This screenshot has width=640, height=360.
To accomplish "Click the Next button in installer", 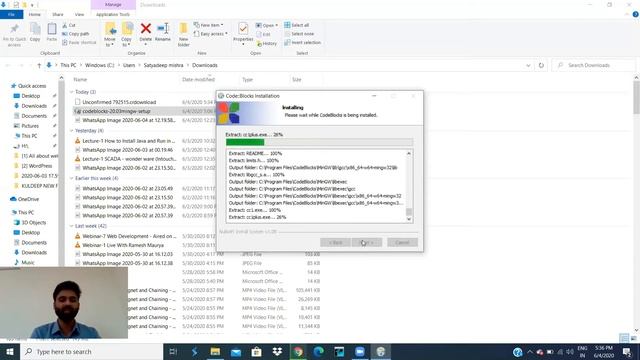I will pyautogui.click(x=367, y=242).
